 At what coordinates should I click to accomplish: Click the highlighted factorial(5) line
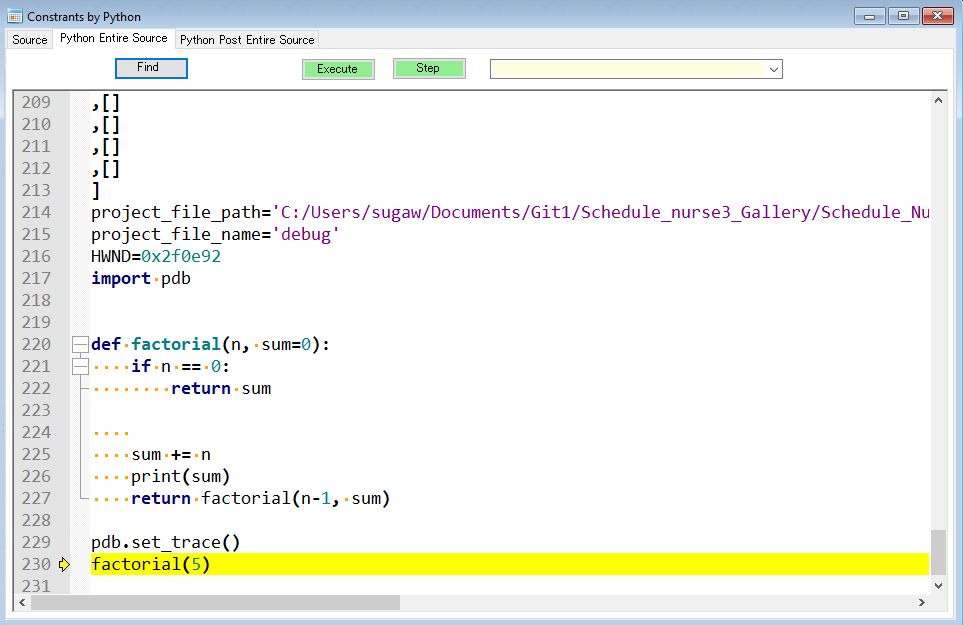[x=150, y=564]
